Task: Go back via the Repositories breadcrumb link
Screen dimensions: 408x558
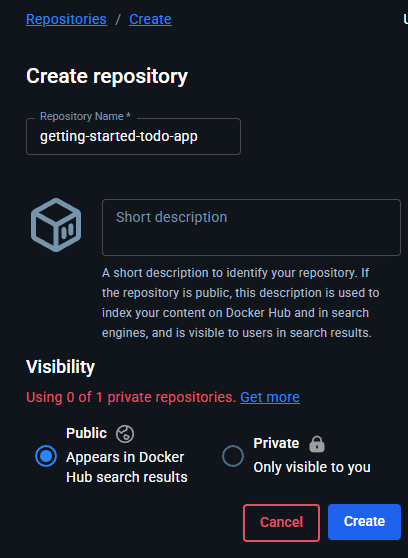Action: click(66, 19)
